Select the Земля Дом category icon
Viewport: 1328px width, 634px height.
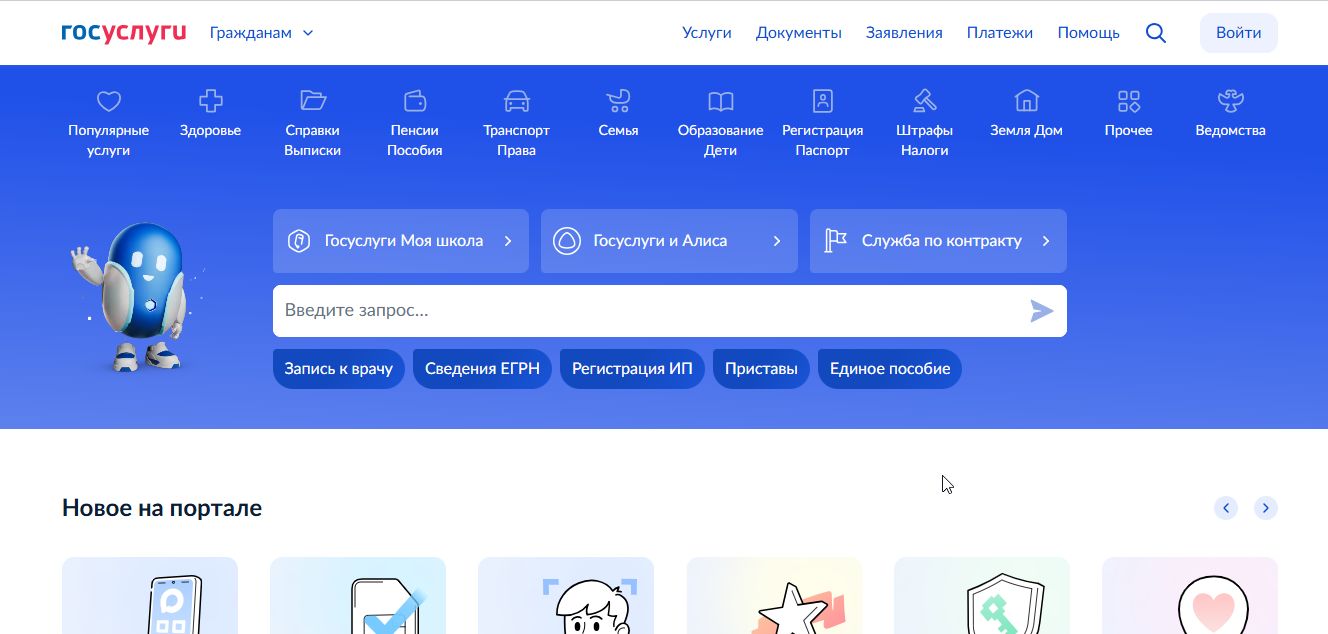click(x=1026, y=101)
